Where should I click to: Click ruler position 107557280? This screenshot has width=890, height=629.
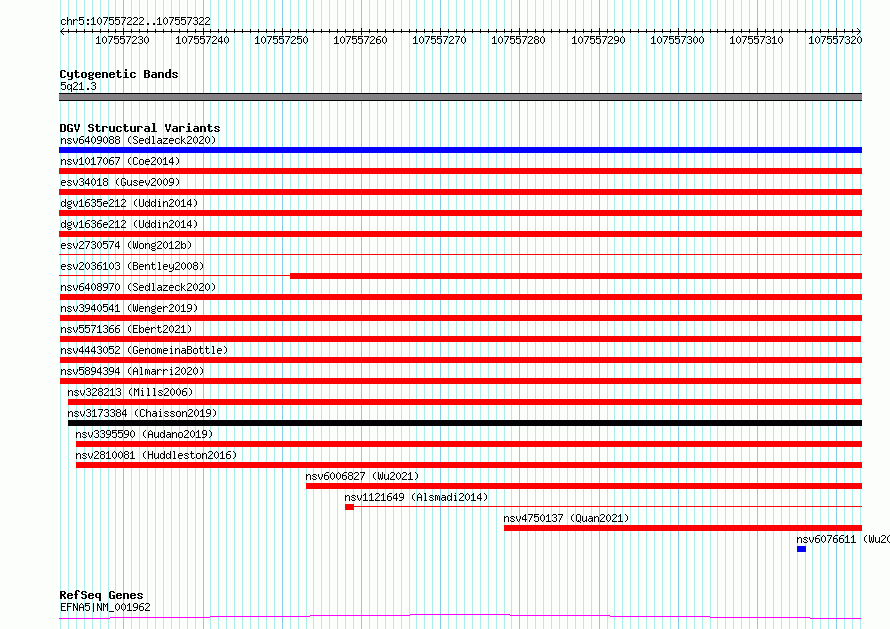coord(518,40)
